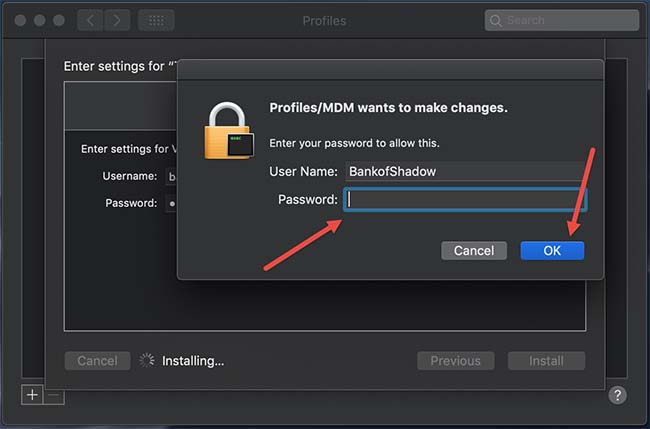Screen dimensions: 650x429
Task: Open help with the question mark button
Action: pyautogui.click(x=617, y=395)
